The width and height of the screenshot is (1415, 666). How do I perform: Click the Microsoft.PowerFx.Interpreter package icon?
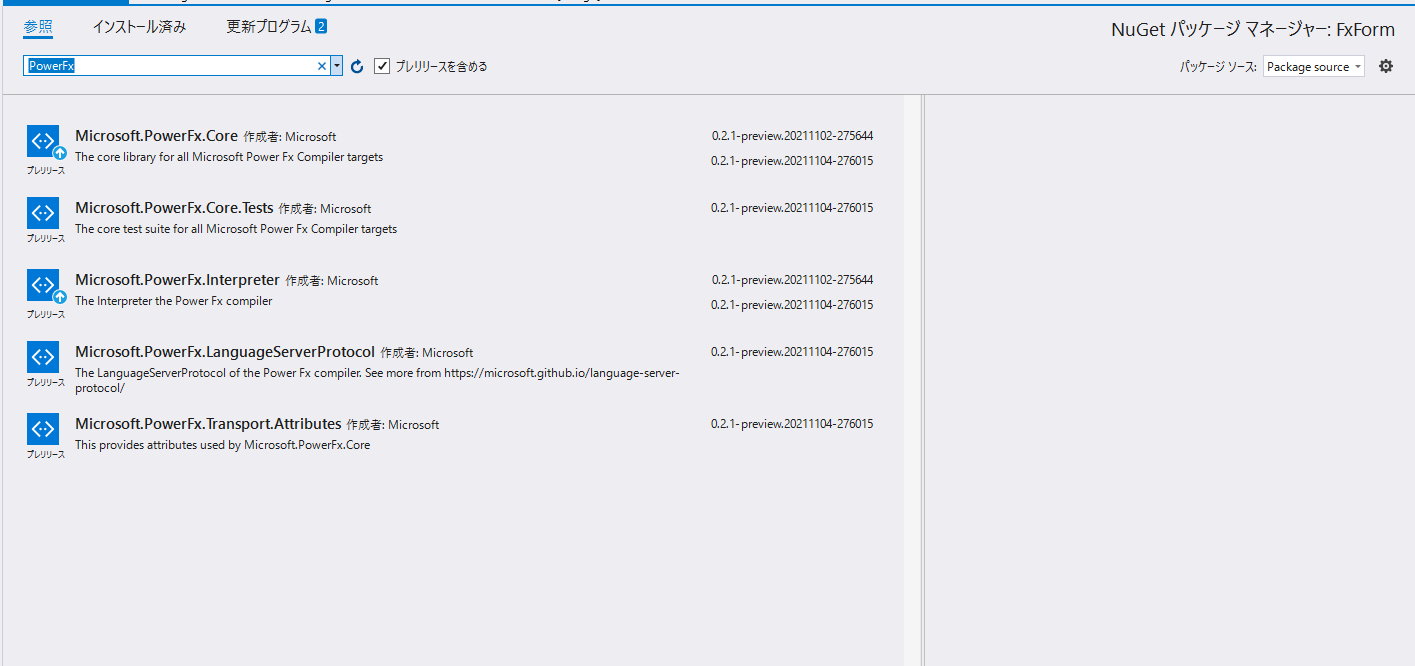[x=43, y=285]
